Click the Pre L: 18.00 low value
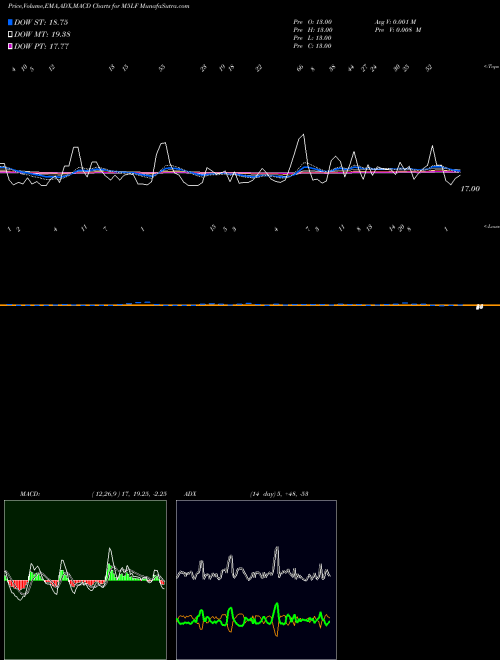 tap(313, 38)
